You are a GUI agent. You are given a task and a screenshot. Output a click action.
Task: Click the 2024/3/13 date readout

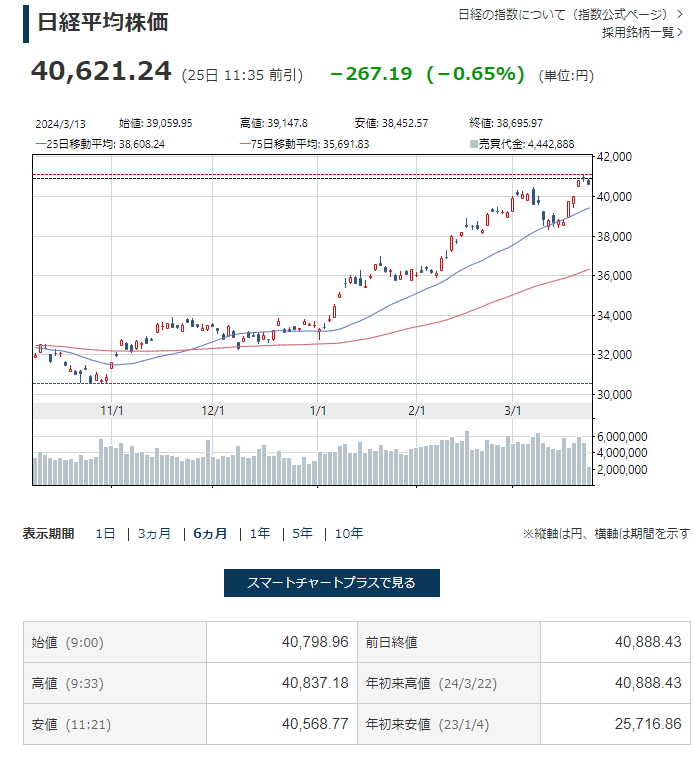(x=60, y=124)
